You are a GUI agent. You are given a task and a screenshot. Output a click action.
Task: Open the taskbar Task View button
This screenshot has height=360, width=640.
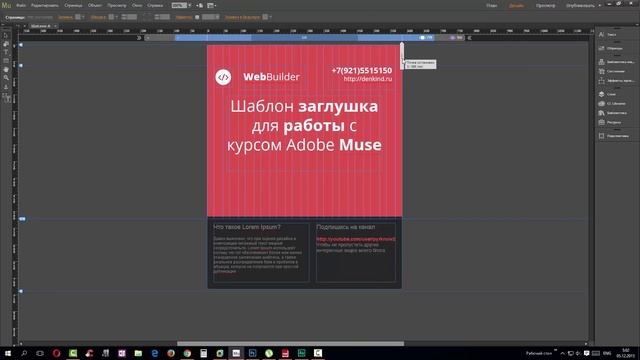coord(40,353)
